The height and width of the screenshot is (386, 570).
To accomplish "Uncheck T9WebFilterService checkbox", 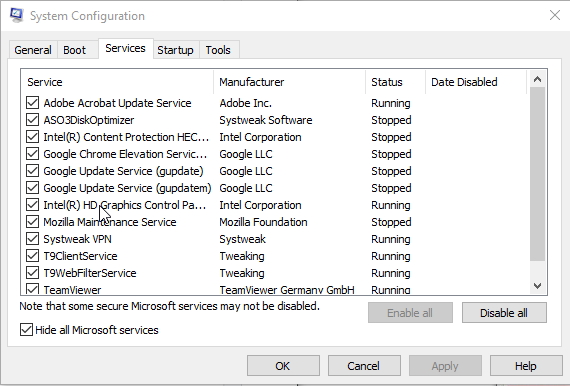I will click(x=32, y=273).
